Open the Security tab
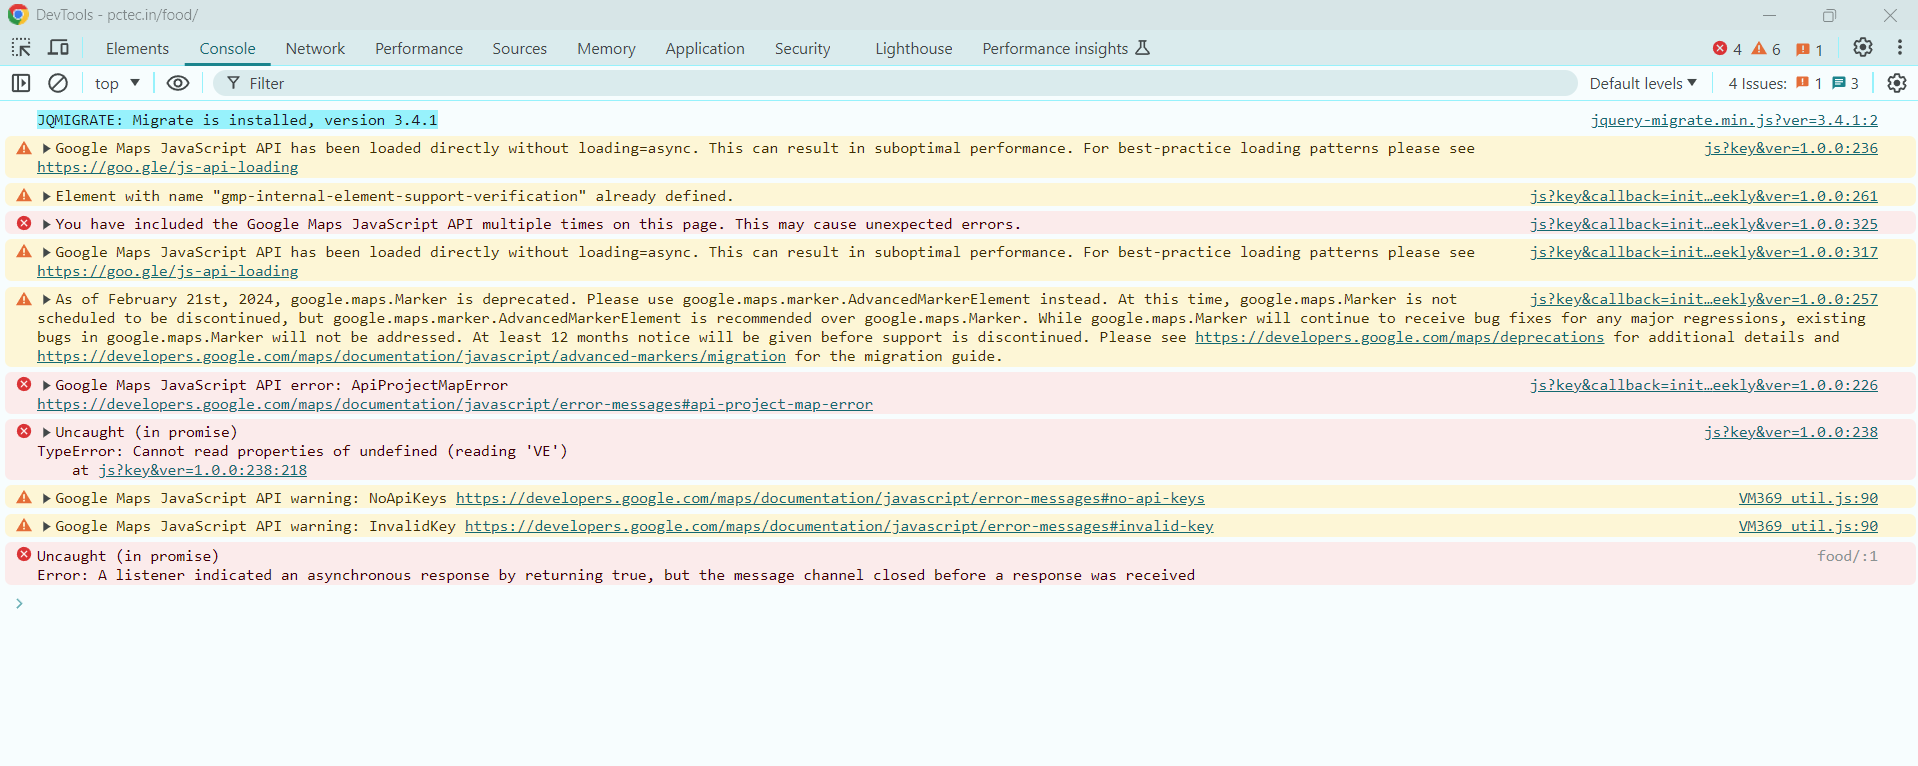The width and height of the screenshot is (1918, 766). (802, 48)
